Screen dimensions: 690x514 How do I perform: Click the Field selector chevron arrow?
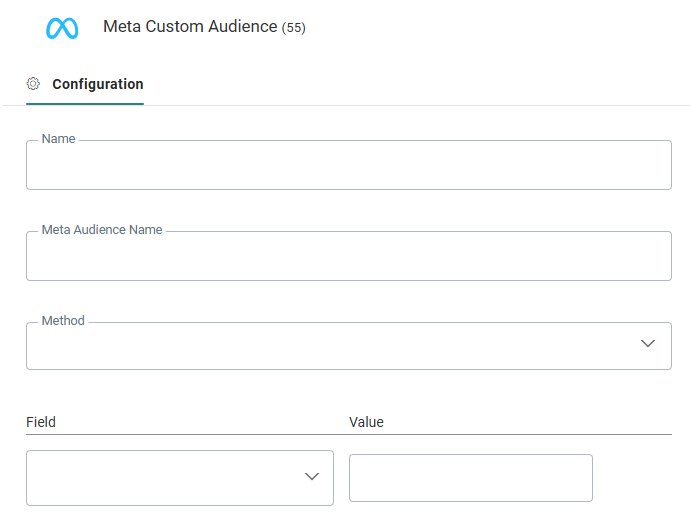[311, 477]
